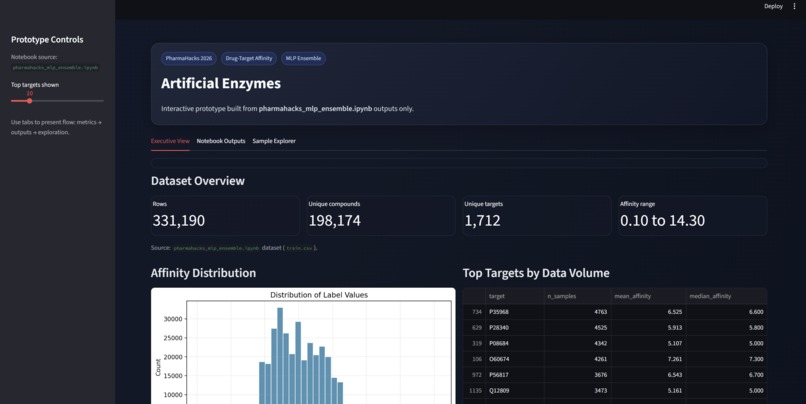Image resolution: width=806 pixels, height=404 pixels.
Task: Click n_samples value 3473
Action: coord(577,391)
